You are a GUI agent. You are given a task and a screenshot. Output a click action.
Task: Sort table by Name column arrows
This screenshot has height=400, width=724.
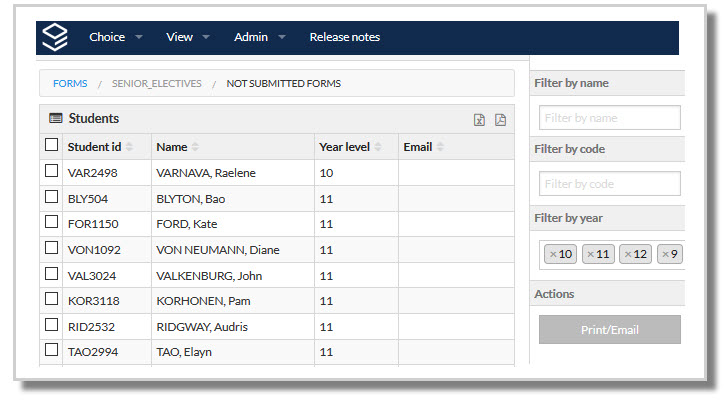[x=195, y=147]
